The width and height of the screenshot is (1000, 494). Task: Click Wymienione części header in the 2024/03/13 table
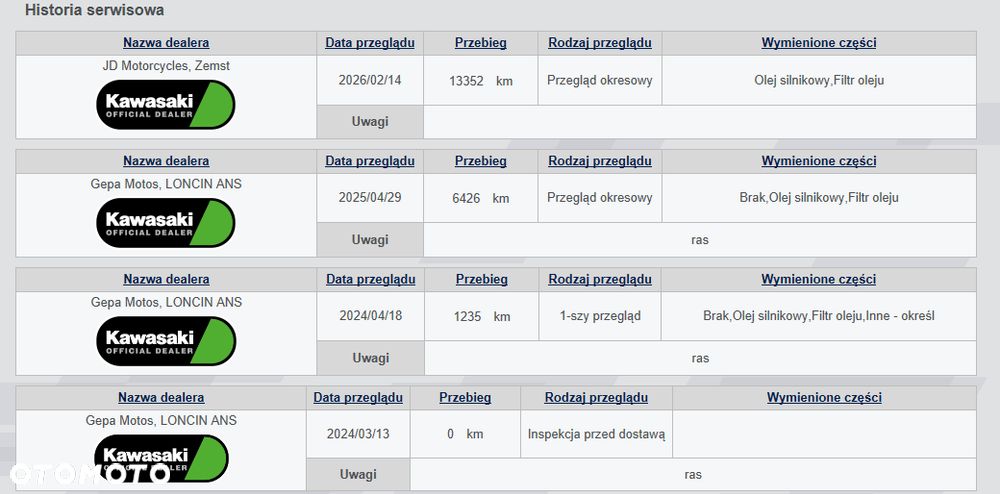point(824,397)
